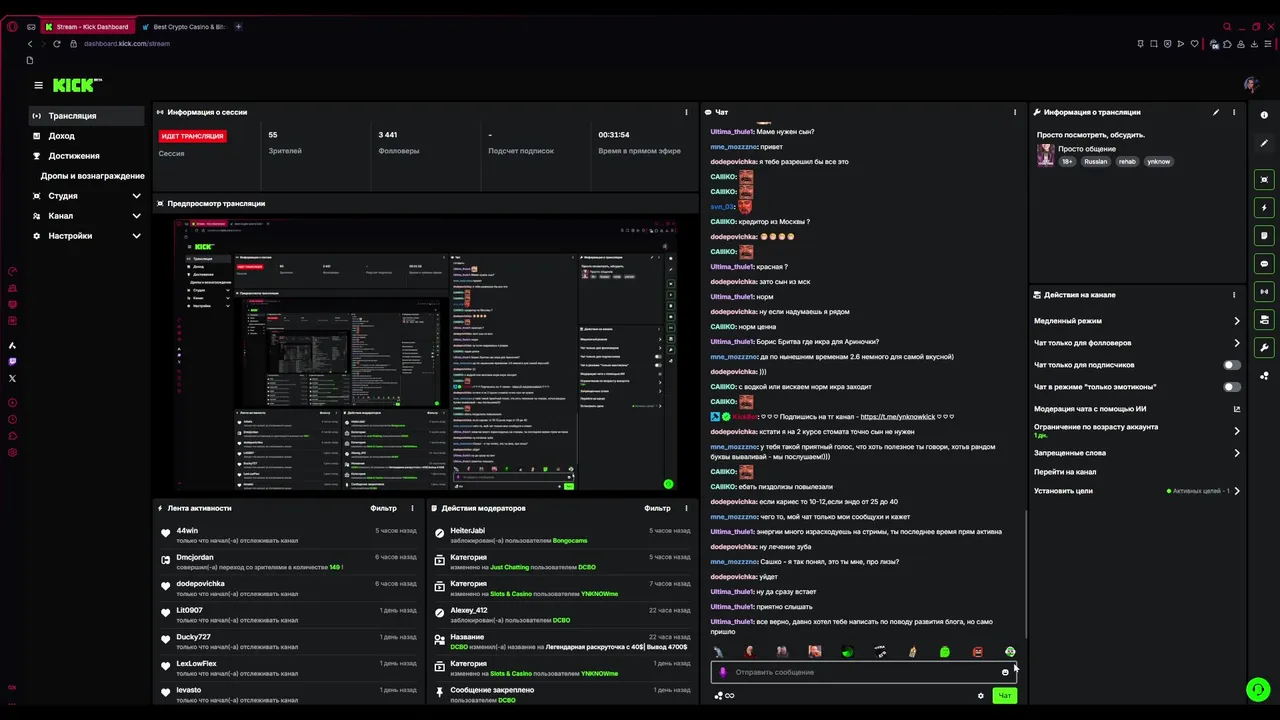Open channel actions panel three-dot menu

pyautogui.click(x=1234, y=295)
